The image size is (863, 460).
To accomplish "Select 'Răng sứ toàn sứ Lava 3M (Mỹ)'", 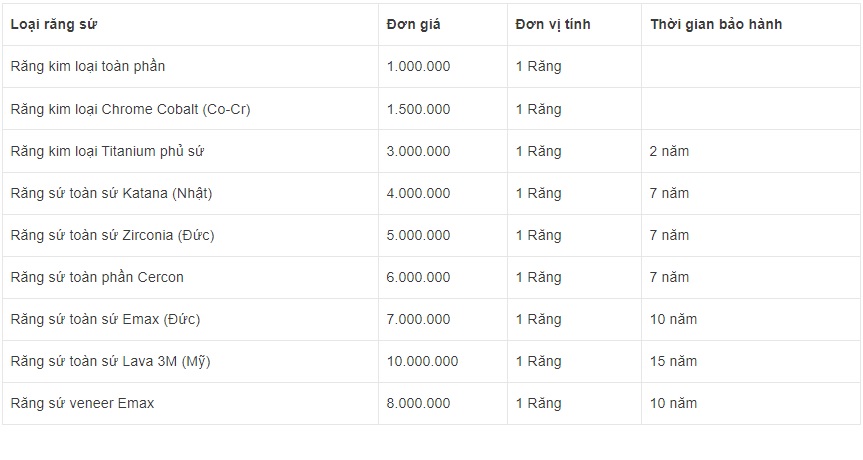I will (x=110, y=361).
